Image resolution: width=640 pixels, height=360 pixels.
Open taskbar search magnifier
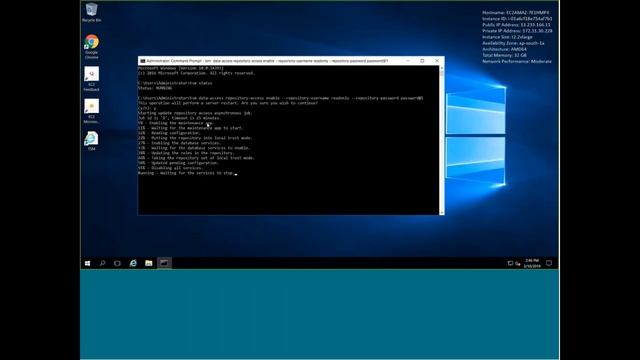(x=102, y=263)
